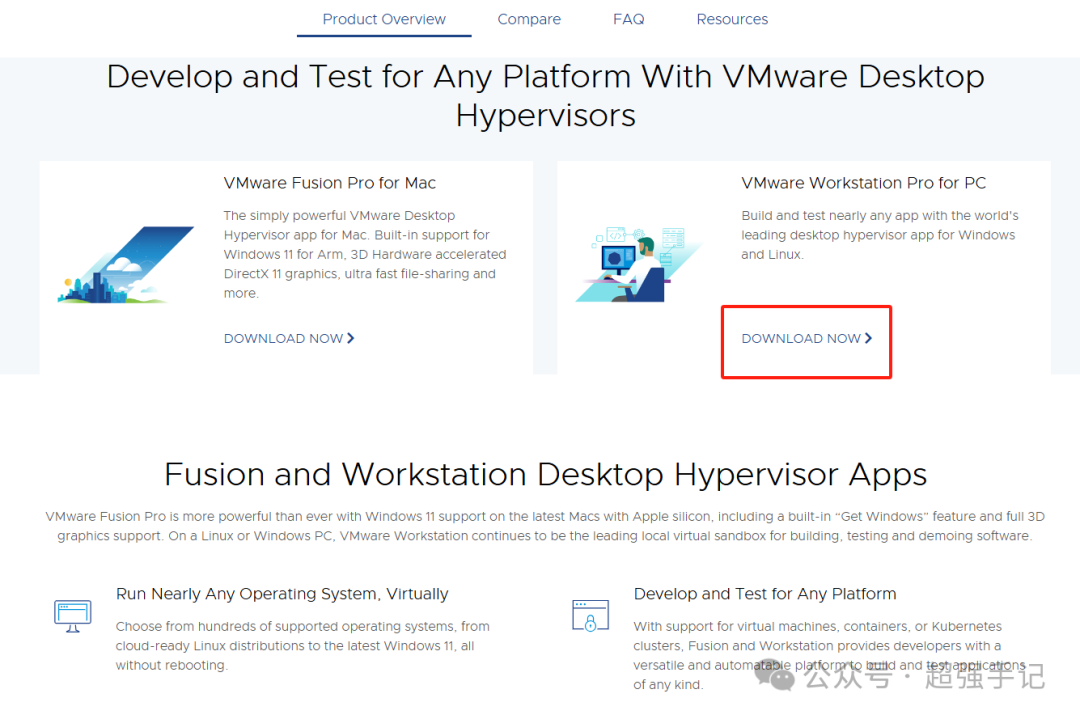Image resolution: width=1080 pixels, height=719 pixels.
Task: Click the locked browser window icon beside Develop and Test
Action: (x=590, y=616)
